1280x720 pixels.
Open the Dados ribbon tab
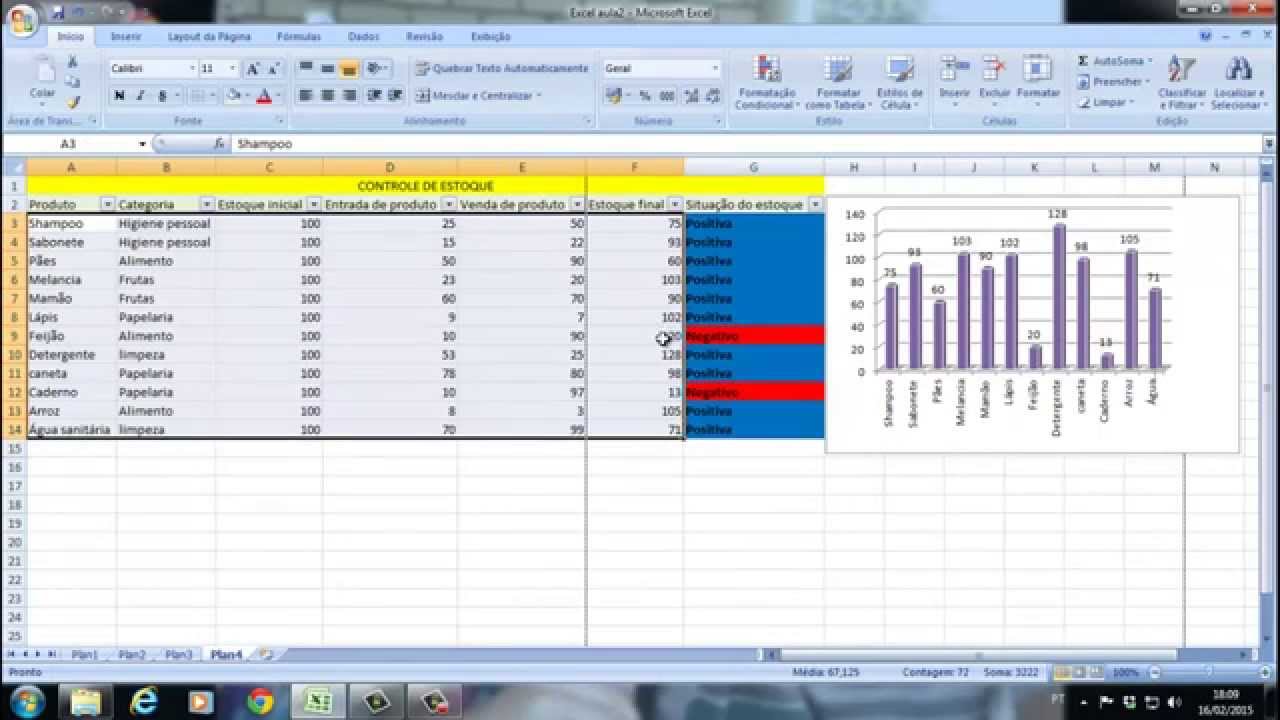(x=363, y=36)
